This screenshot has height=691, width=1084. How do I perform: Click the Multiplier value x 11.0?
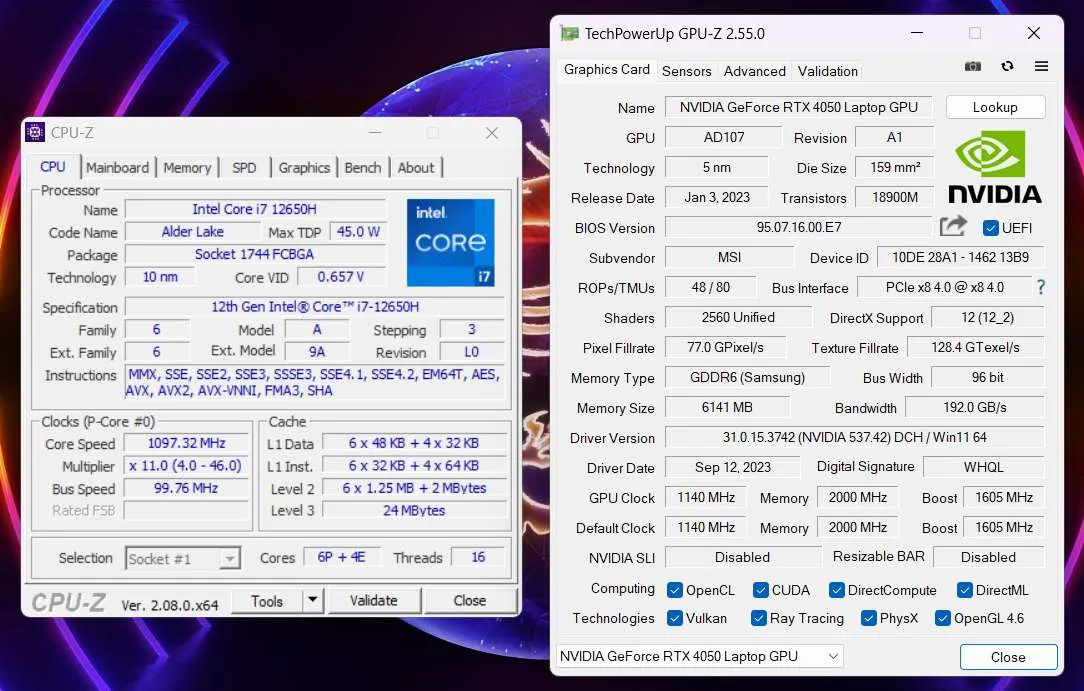186,466
